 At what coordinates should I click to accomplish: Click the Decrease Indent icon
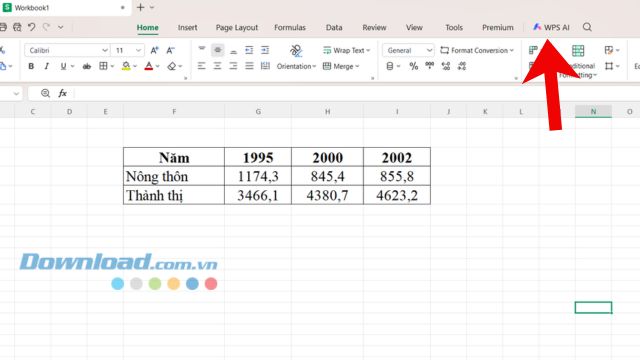click(249, 50)
